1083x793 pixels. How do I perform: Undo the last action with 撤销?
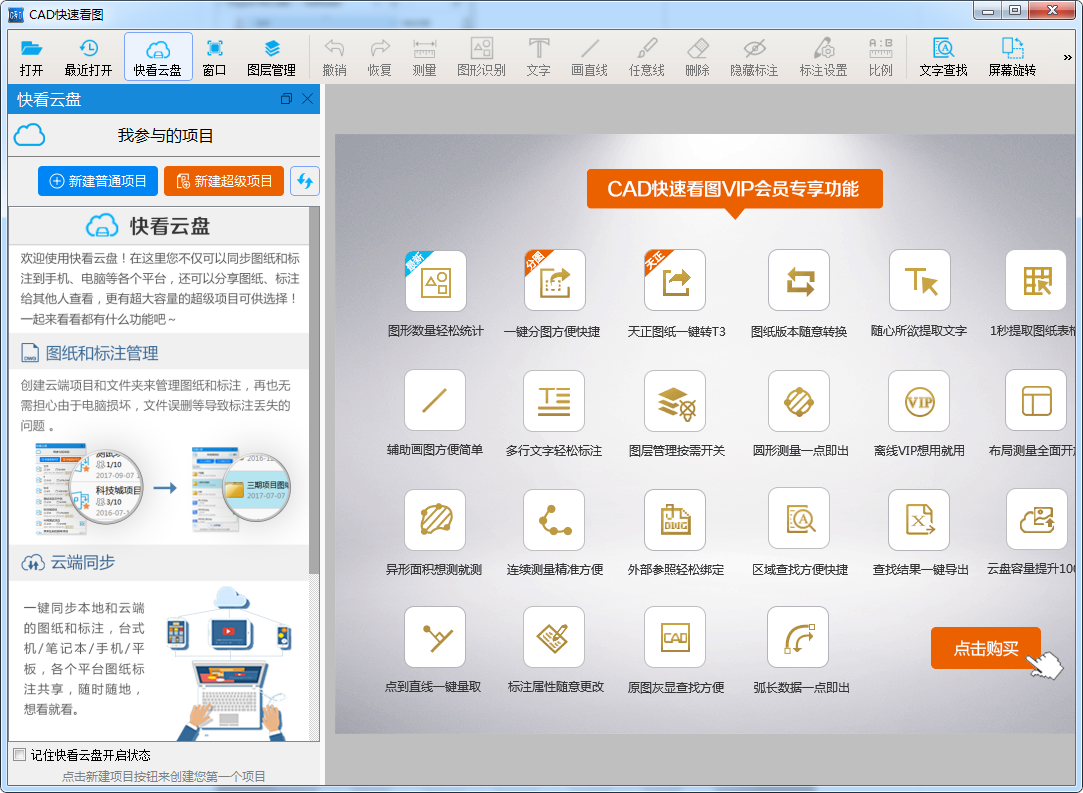pos(334,56)
